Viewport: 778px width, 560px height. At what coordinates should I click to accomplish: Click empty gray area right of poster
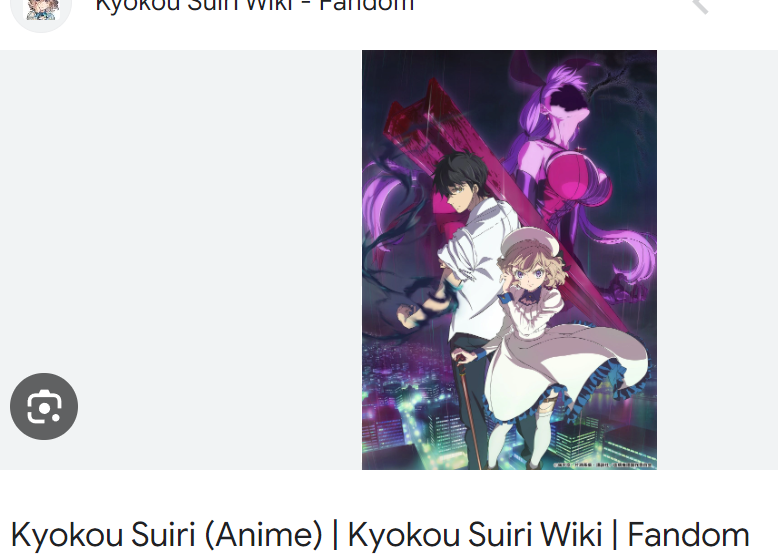click(x=717, y=259)
